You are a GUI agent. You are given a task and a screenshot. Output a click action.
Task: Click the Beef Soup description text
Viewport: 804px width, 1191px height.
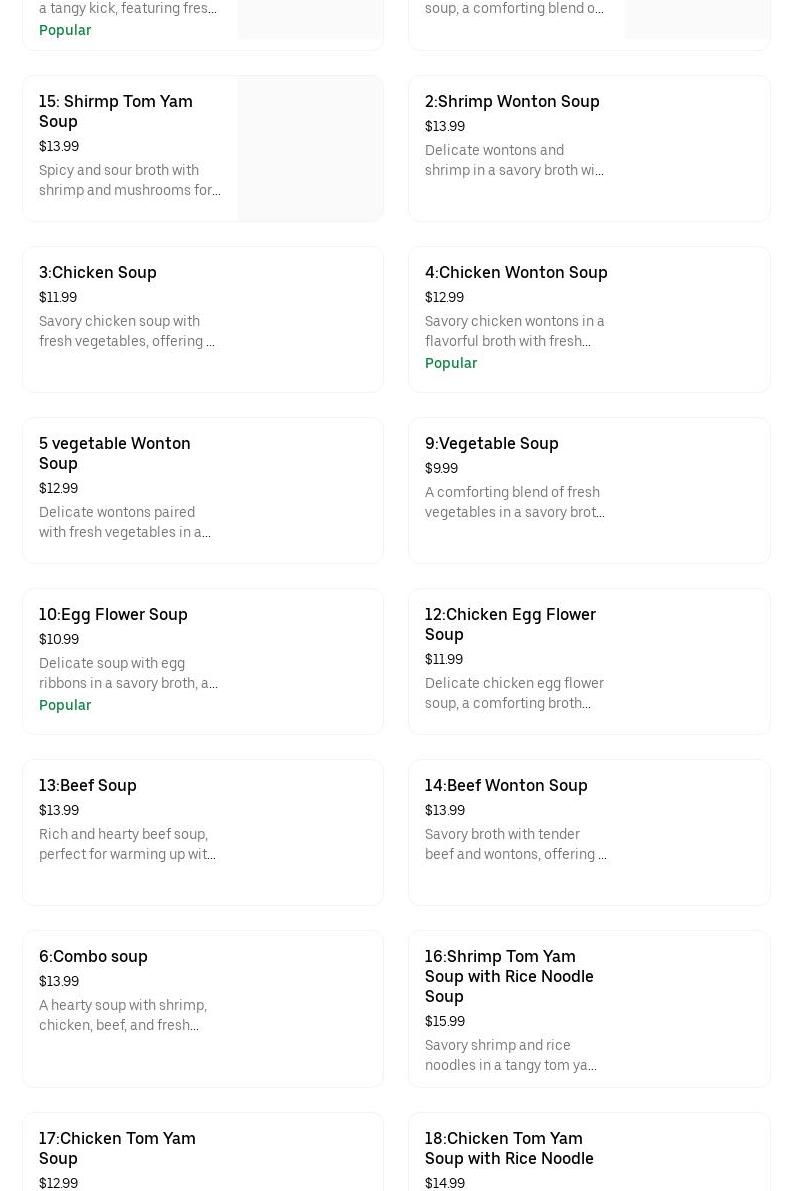(127, 844)
